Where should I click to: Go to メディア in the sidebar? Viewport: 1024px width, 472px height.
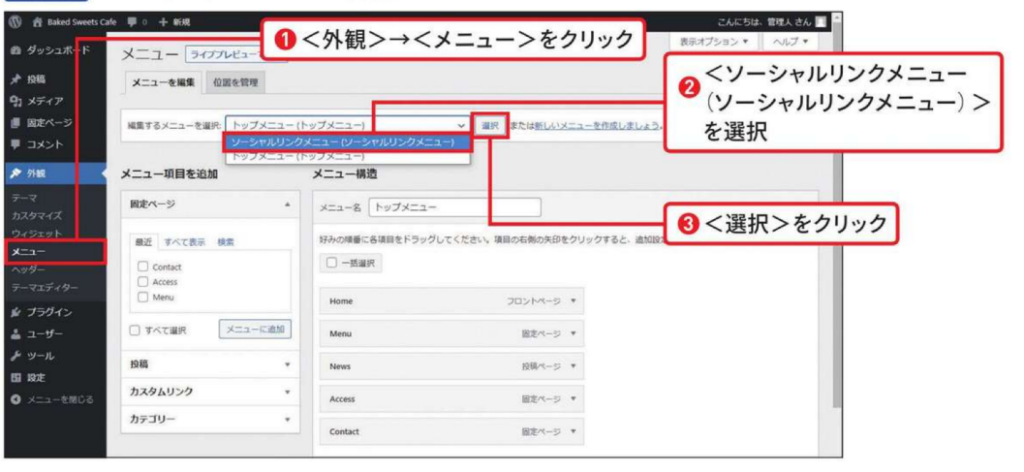point(43,100)
